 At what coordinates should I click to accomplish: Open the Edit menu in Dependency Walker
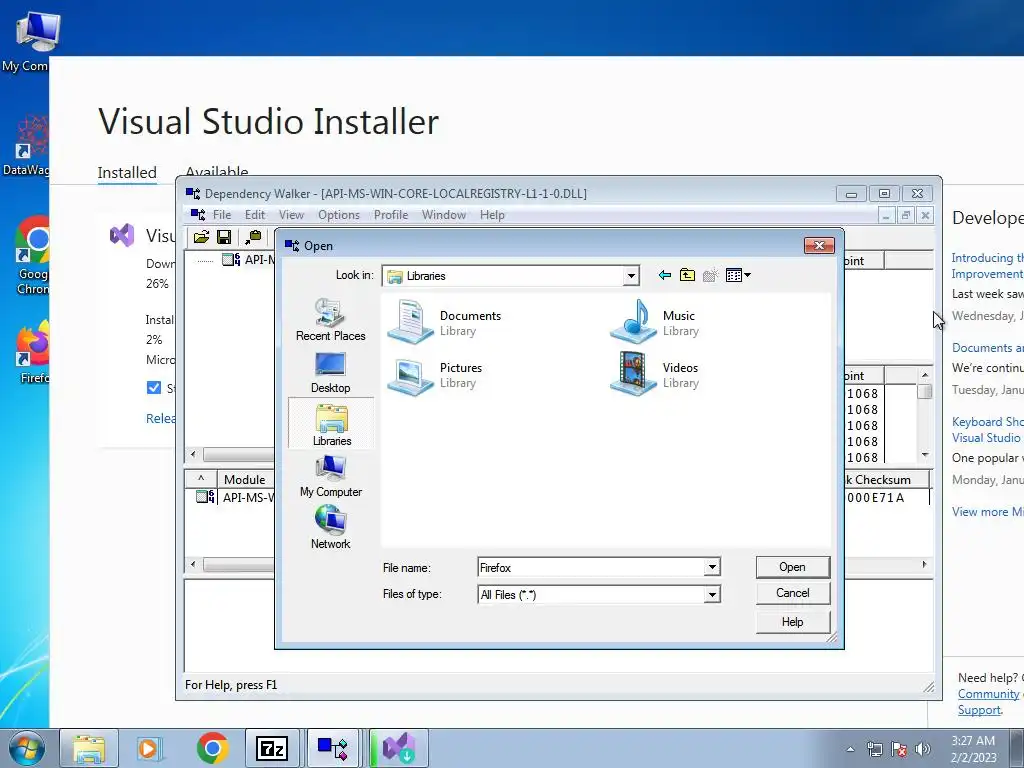click(255, 215)
